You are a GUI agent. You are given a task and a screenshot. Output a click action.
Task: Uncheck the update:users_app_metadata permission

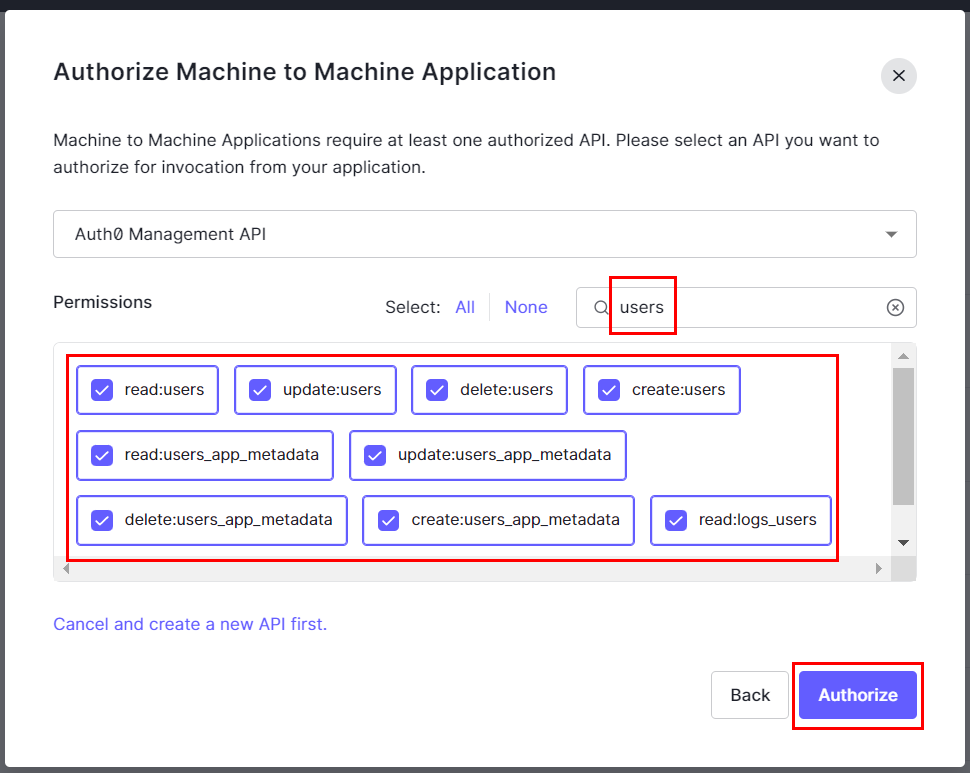pos(374,455)
